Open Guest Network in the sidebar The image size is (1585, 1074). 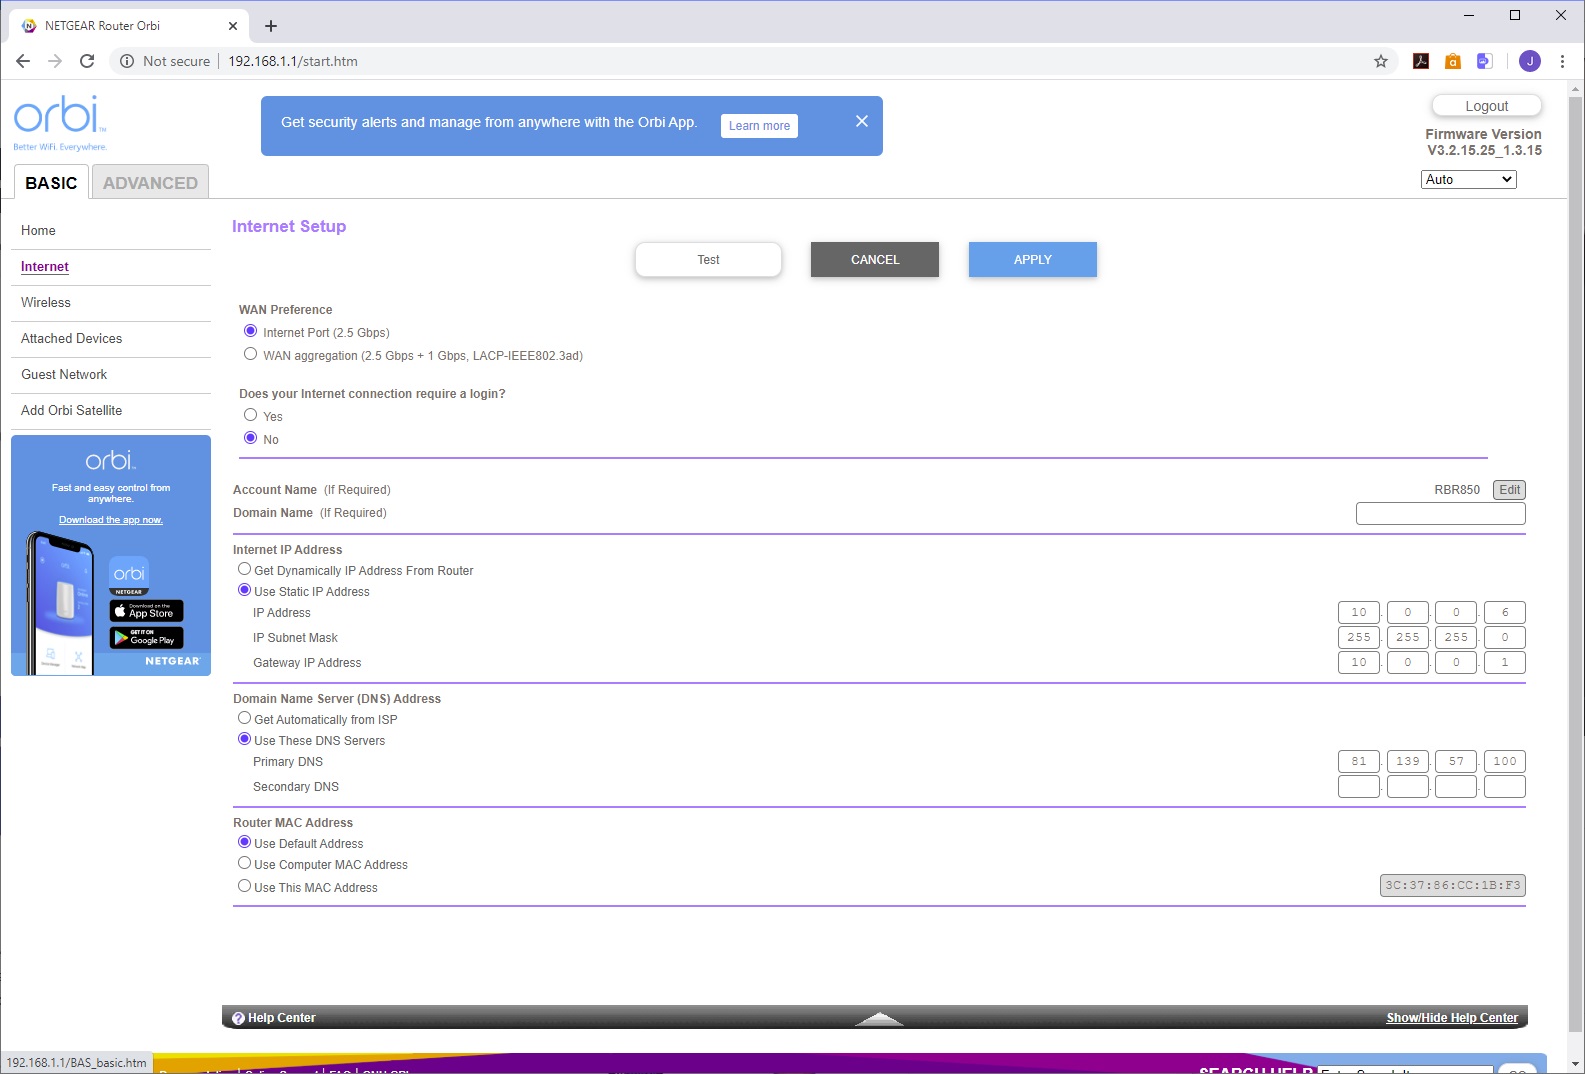click(64, 374)
